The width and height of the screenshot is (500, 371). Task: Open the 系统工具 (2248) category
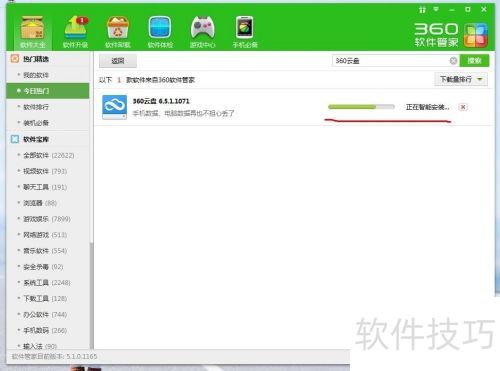point(48,283)
